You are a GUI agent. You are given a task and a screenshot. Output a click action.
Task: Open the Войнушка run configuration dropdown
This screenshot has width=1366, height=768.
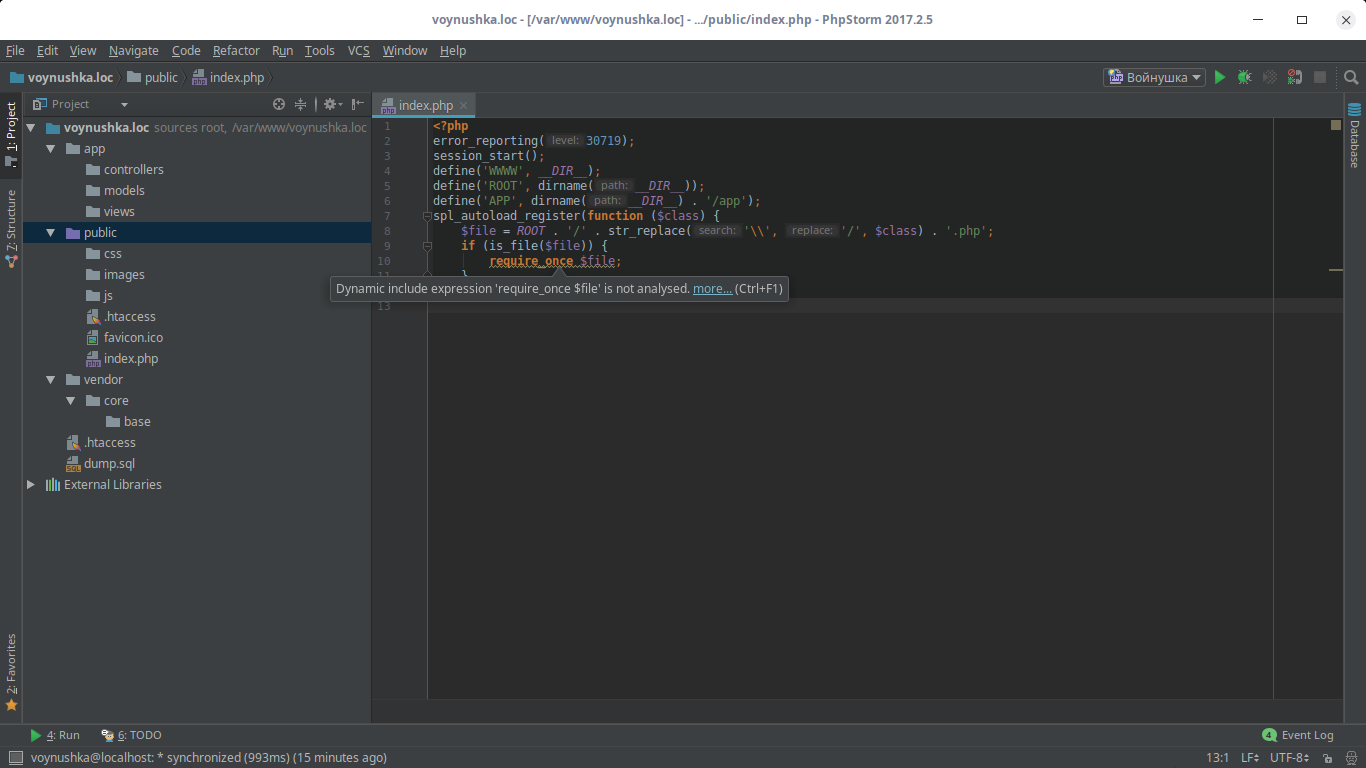[x=1155, y=77]
